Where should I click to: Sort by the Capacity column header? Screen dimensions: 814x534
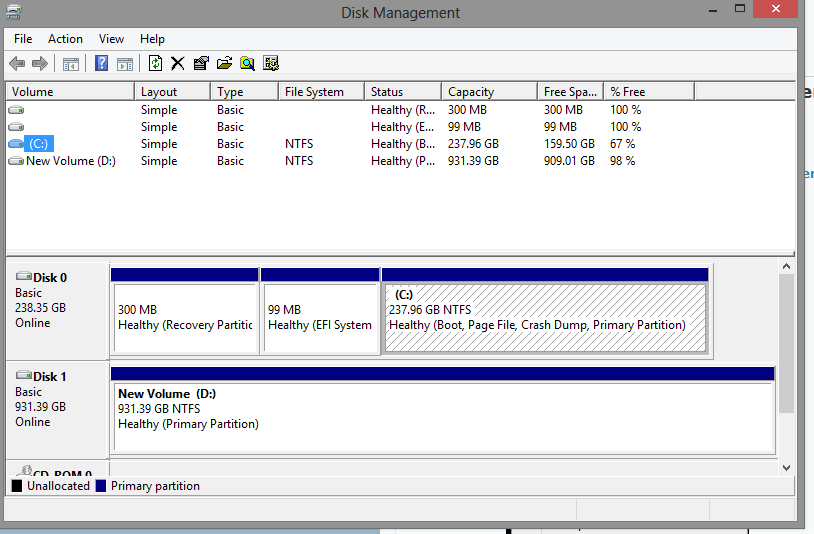(x=490, y=92)
